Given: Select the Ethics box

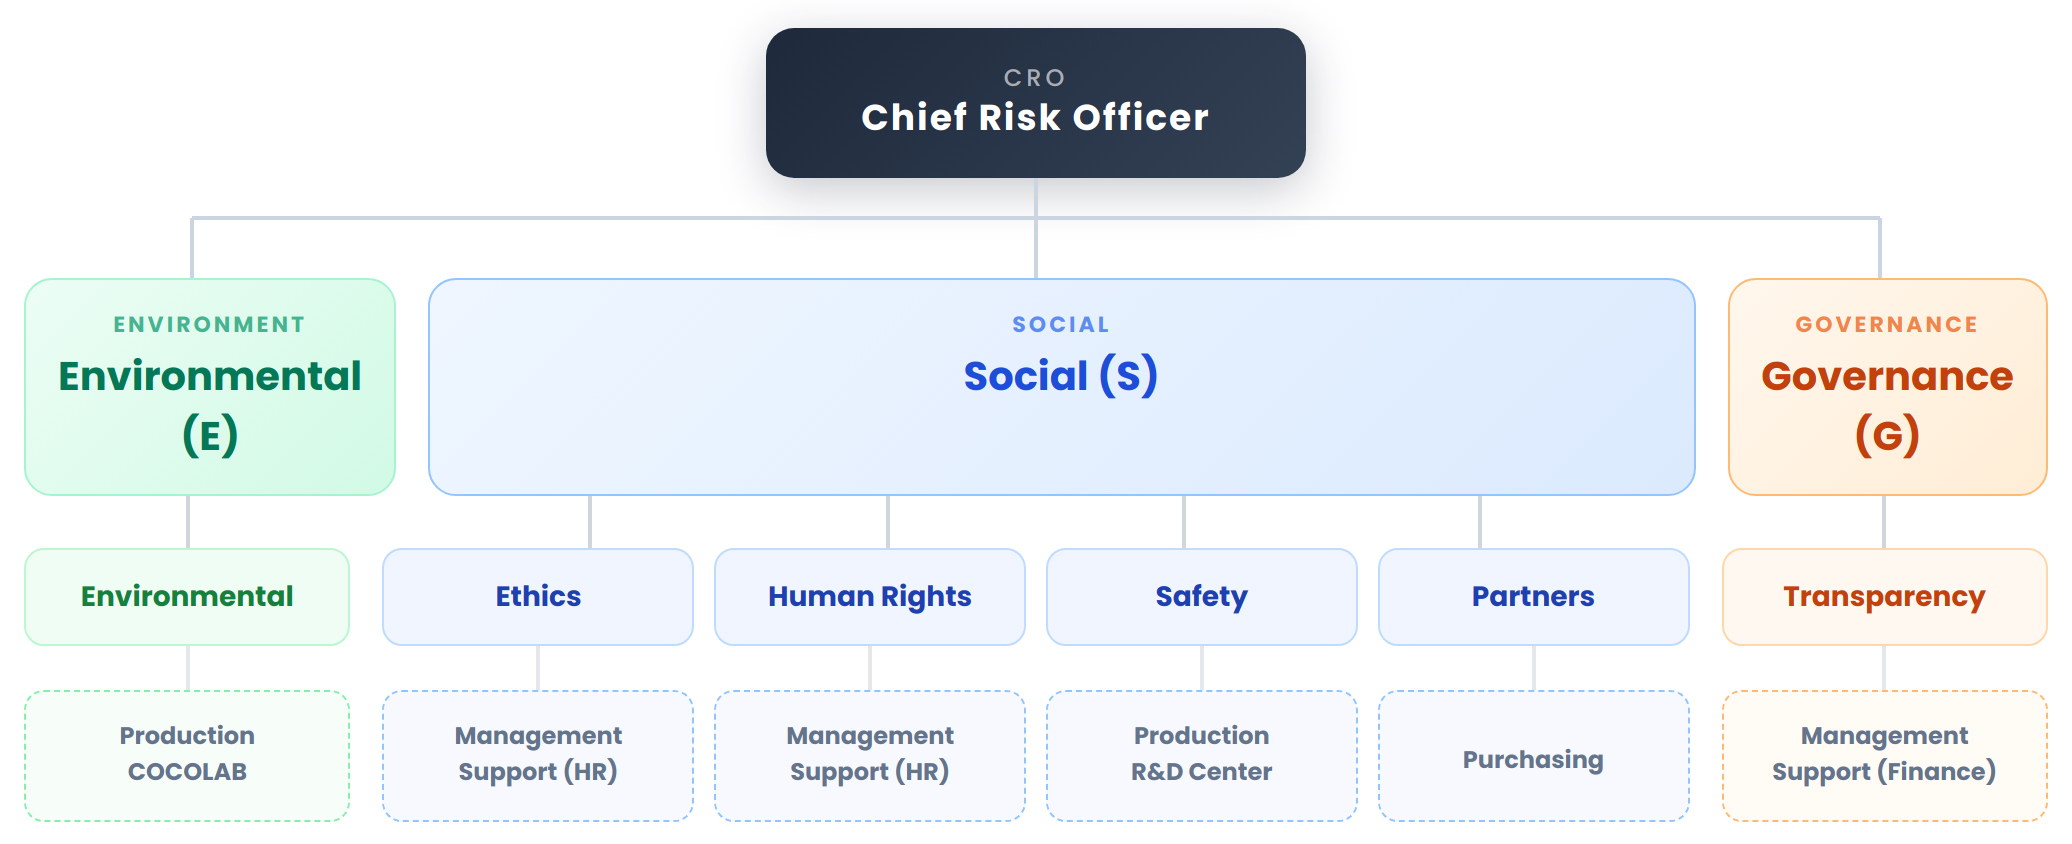Looking at the screenshot, I should click(x=538, y=597).
